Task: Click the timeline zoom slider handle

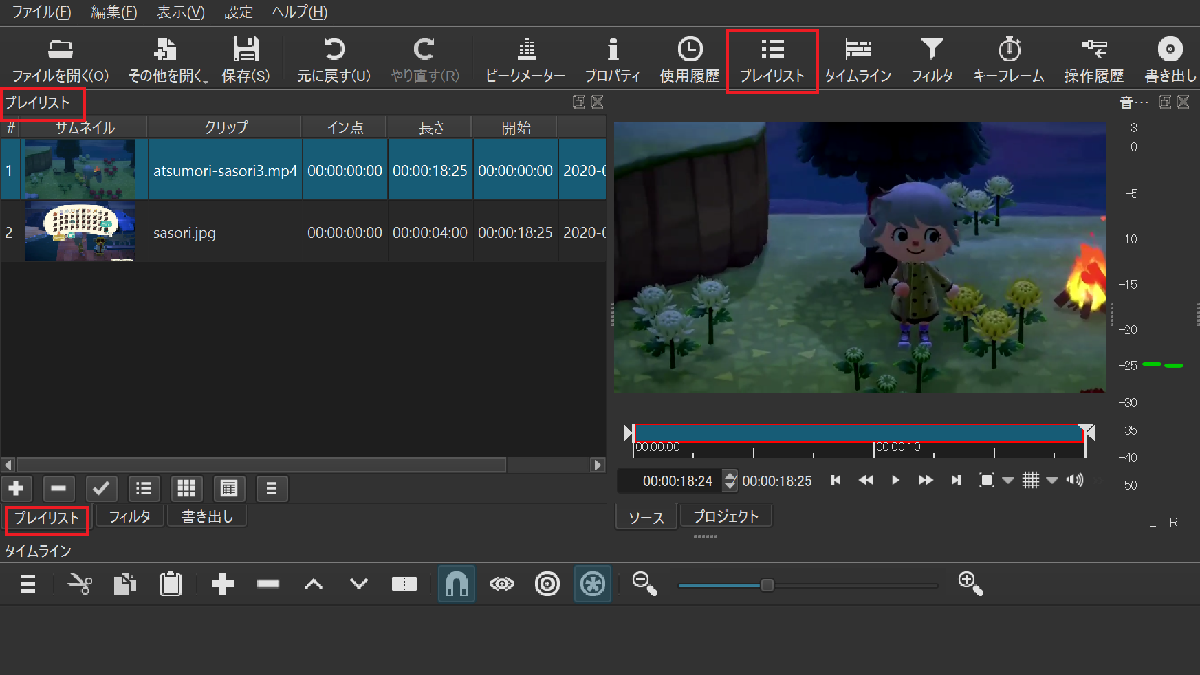Action: tap(767, 585)
